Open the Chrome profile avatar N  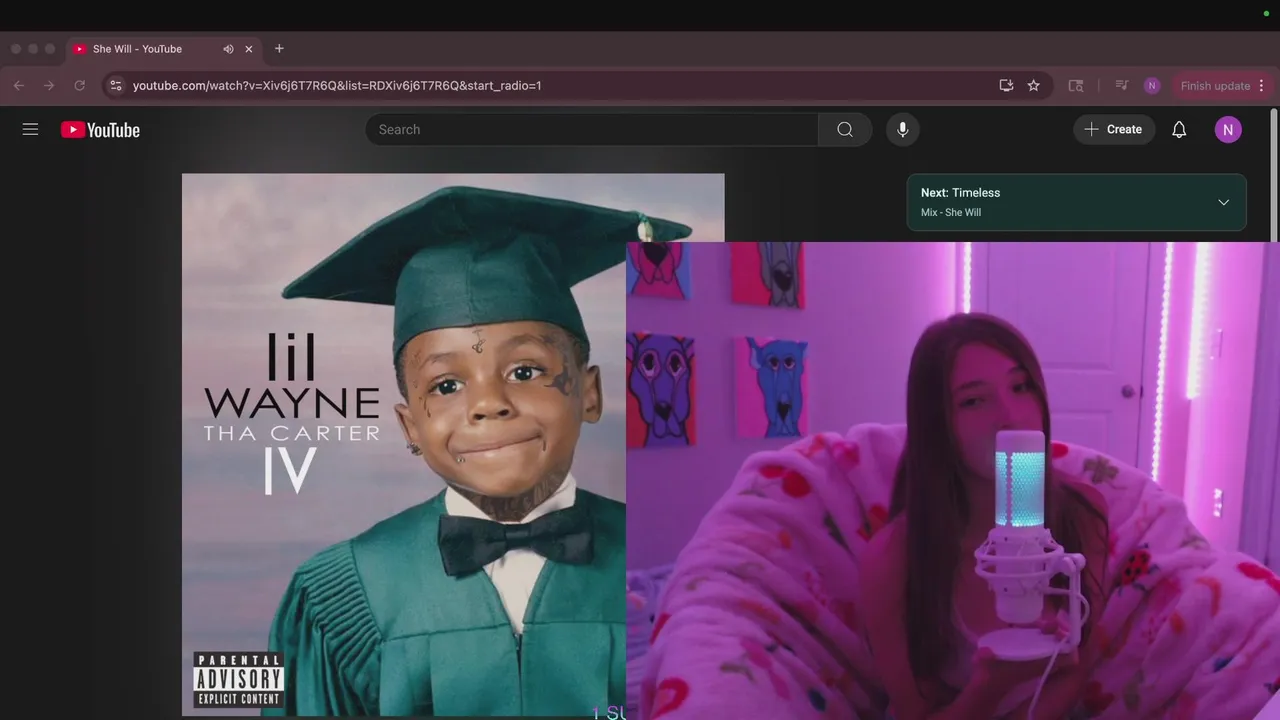[x=1152, y=86]
